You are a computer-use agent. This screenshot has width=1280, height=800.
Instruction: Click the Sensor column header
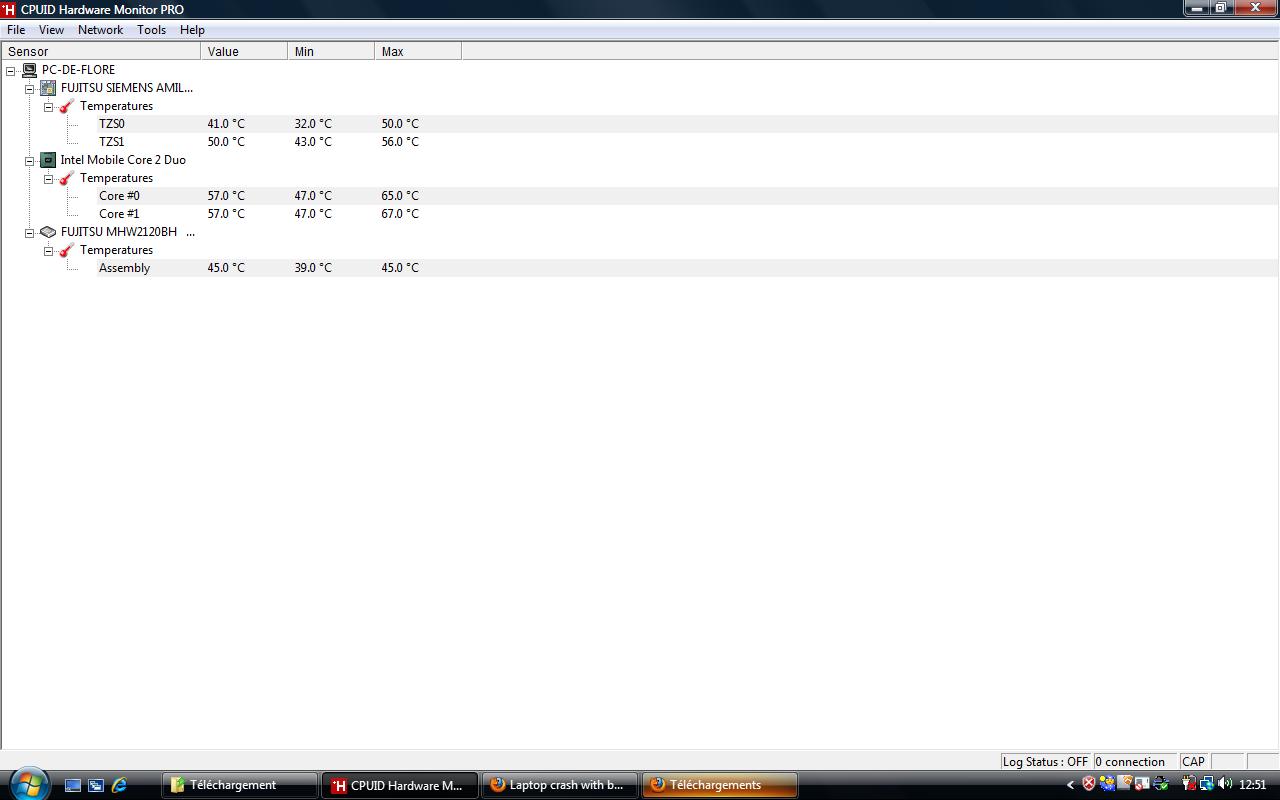point(101,51)
